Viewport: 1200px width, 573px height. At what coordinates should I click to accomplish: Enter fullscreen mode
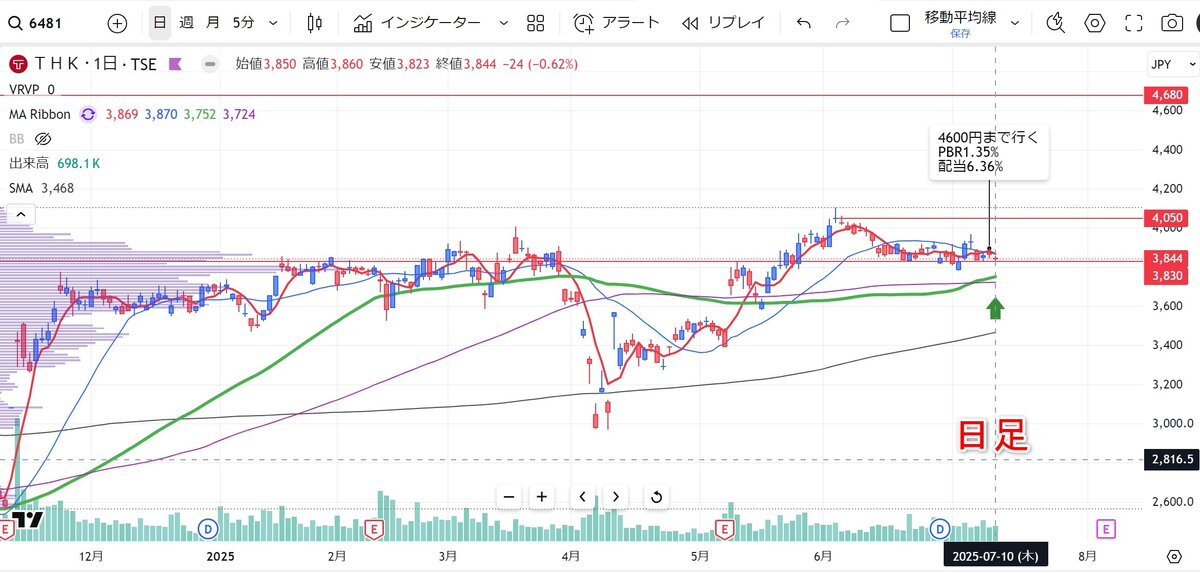(1133, 23)
